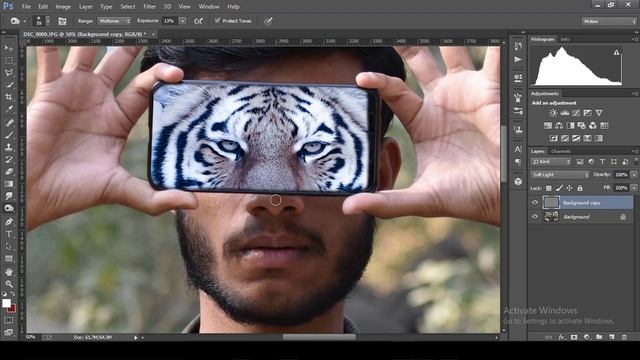Select the Pen tool

click(9, 222)
